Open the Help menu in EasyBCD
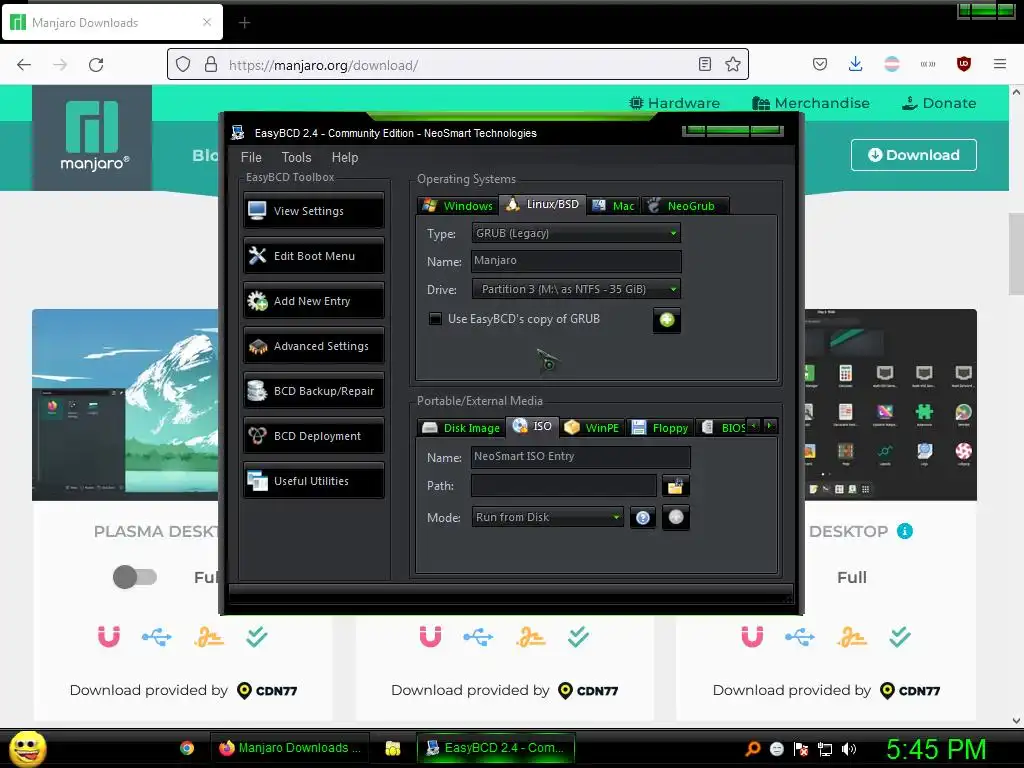Screen dimensions: 1024x768 [x=344, y=157]
